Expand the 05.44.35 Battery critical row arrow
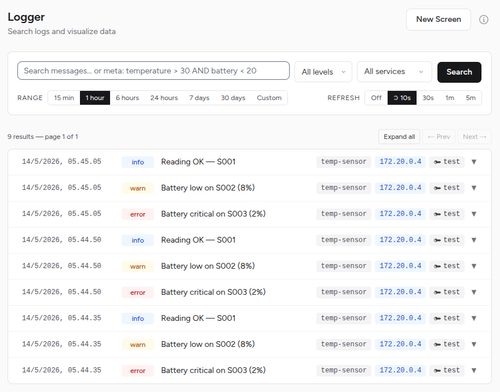This screenshot has height=392, width=500. [474, 370]
